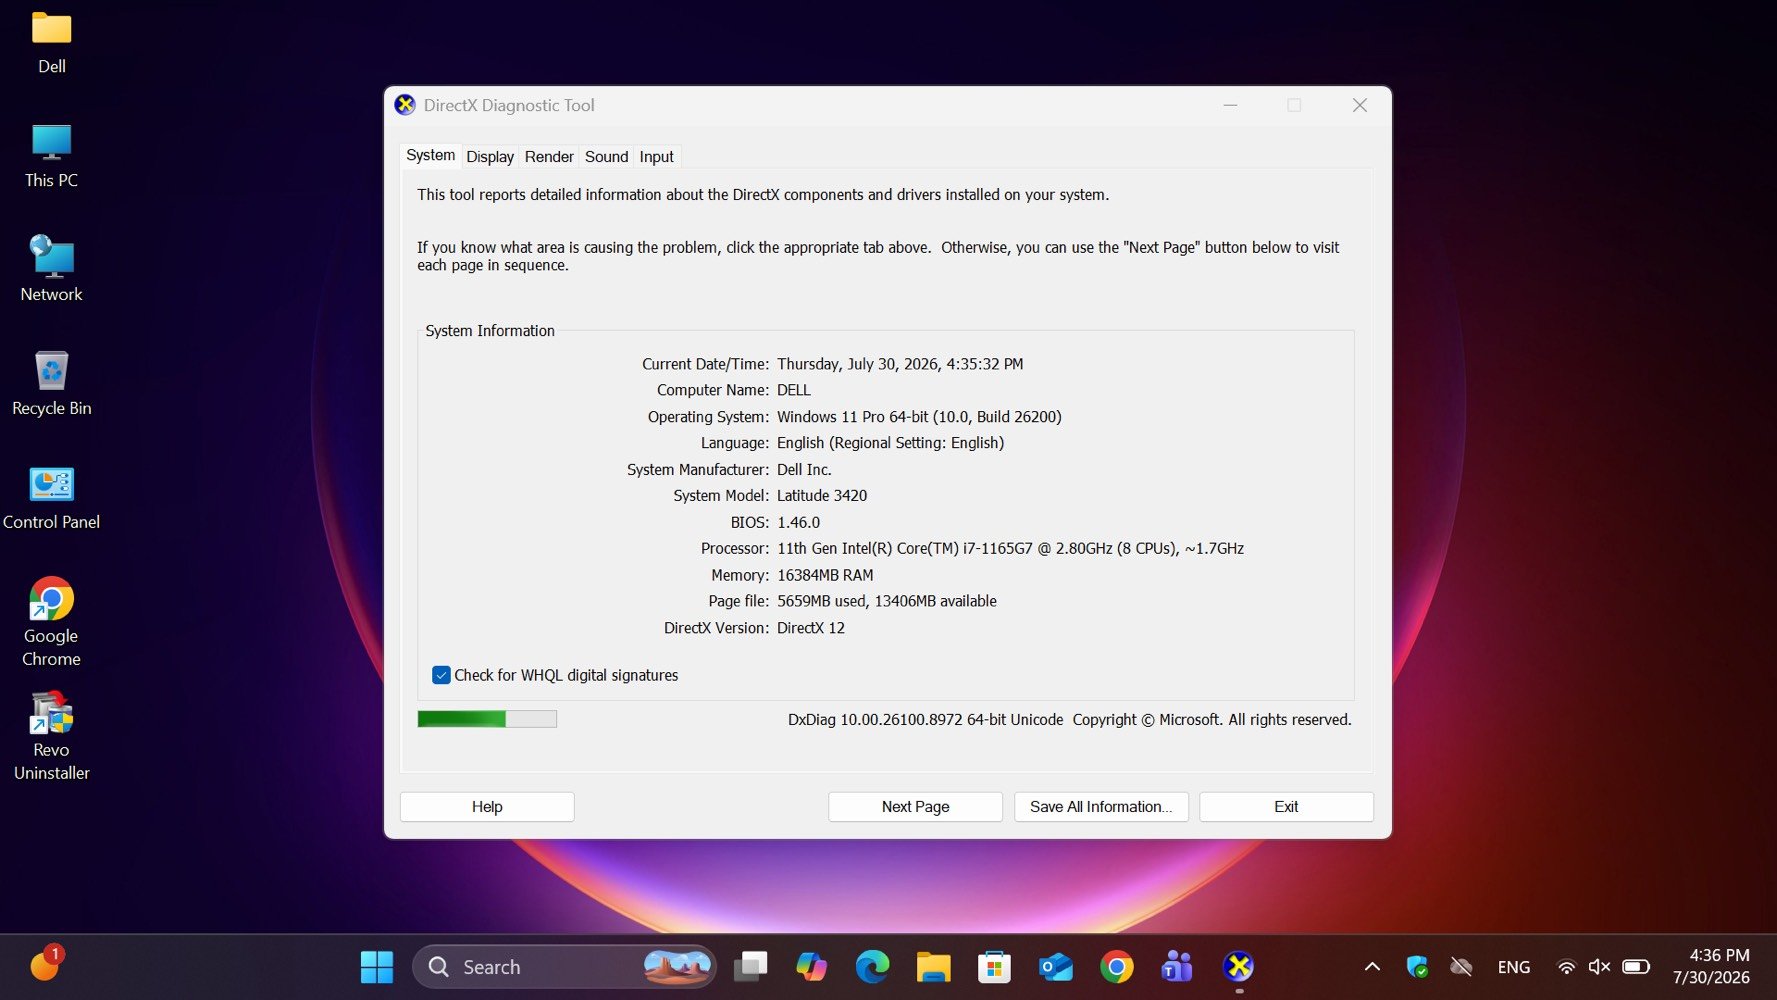Viewport: 1777px width, 1000px height.
Task: Click the DirectX Diagnostic Tool title icon
Action: pos(405,105)
